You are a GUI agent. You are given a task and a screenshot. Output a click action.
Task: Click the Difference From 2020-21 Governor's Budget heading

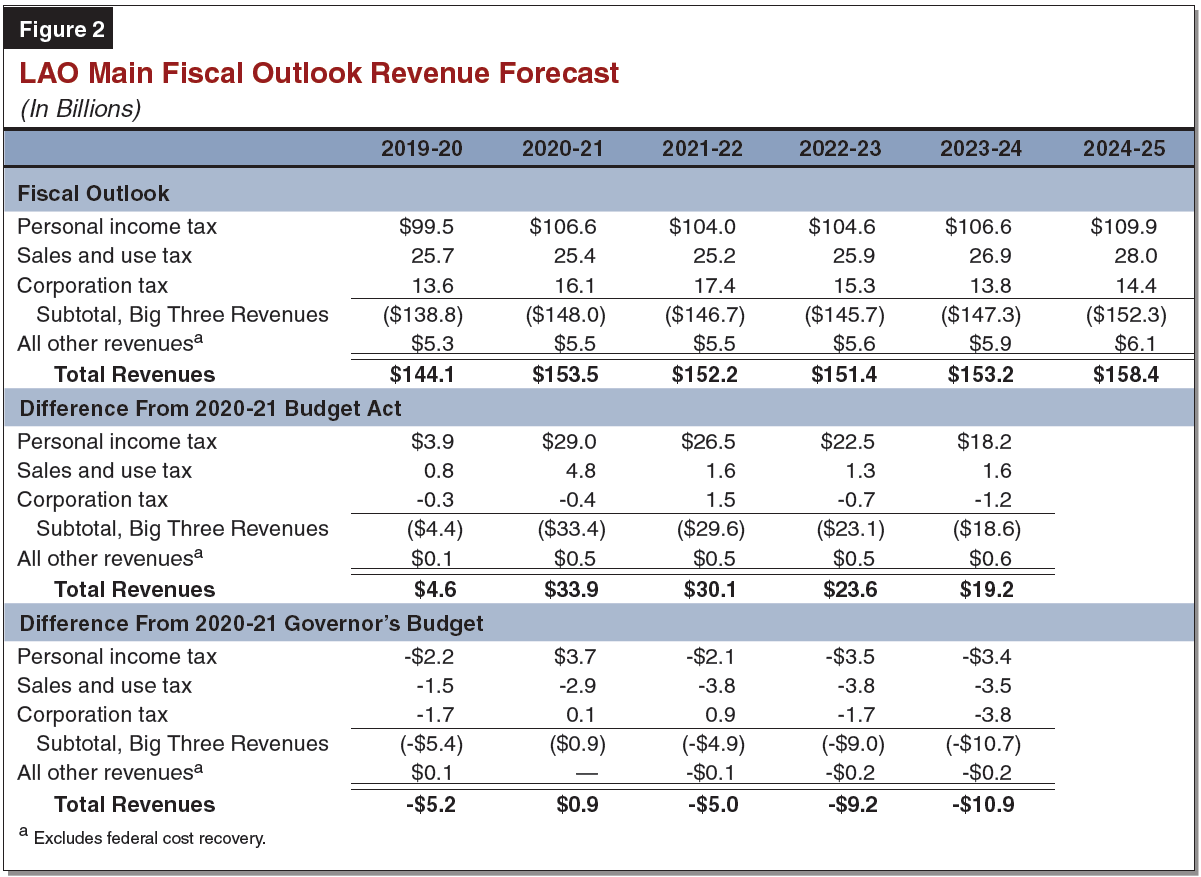(251, 623)
